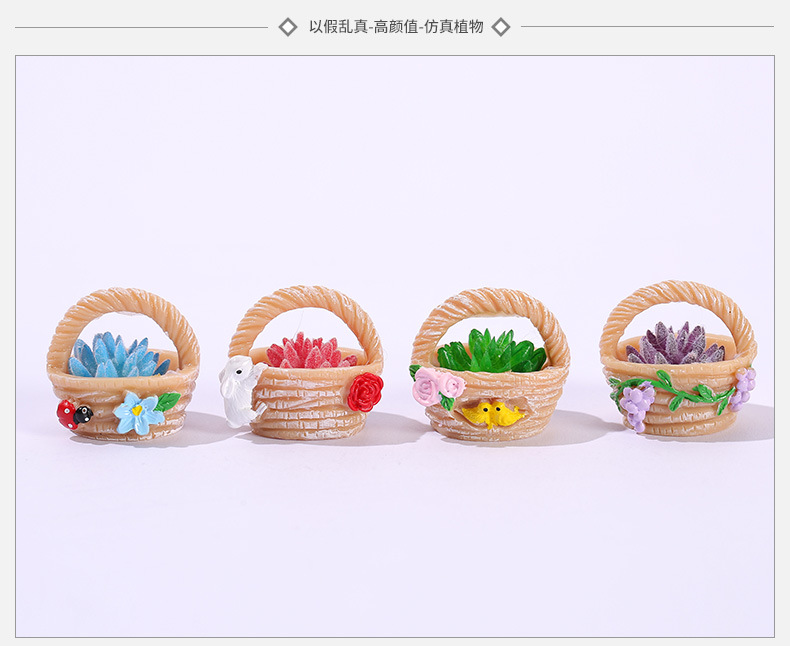The height and width of the screenshot is (646, 790).
Task: Click the grape cluster on the fourth basket's right edge
Action: pyautogui.click(x=743, y=389)
